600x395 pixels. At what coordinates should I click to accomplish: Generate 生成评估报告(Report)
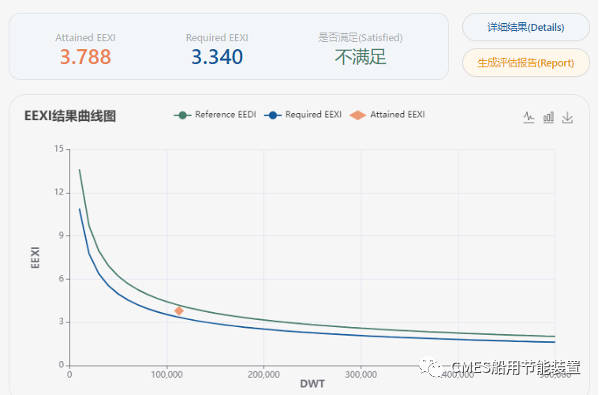[x=525, y=63]
